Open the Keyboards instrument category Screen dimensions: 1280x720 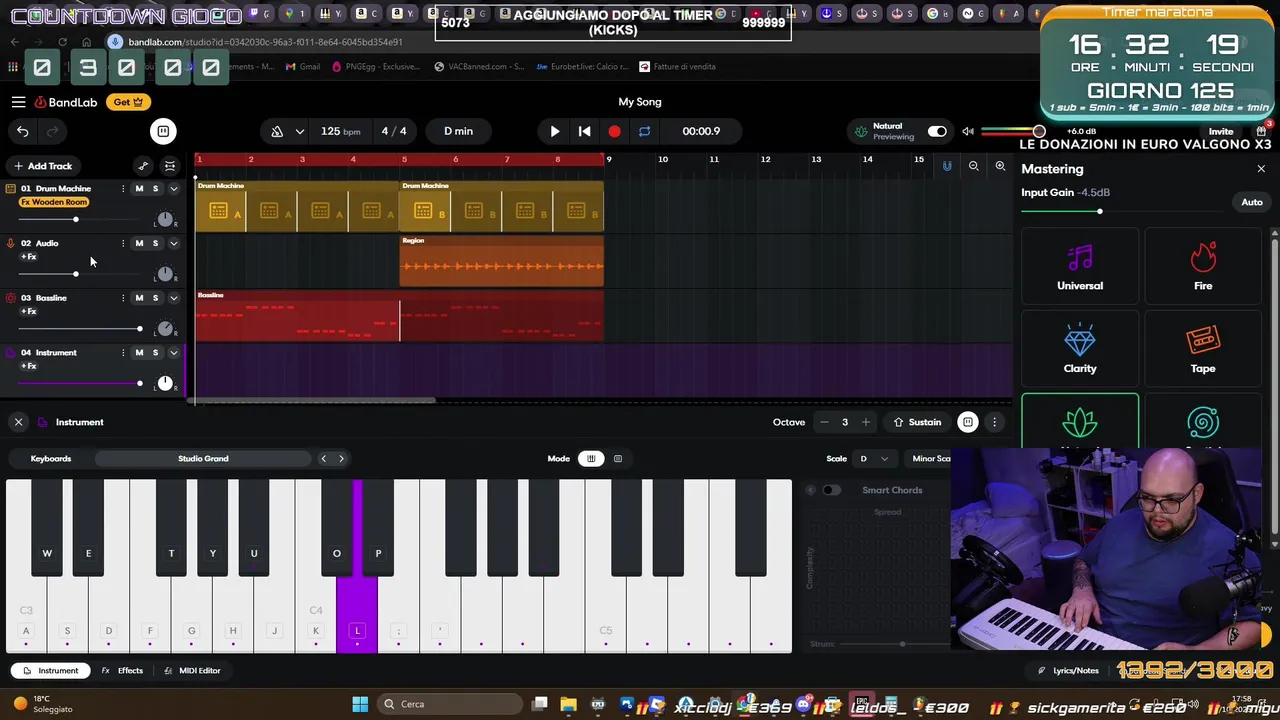coord(51,459)
